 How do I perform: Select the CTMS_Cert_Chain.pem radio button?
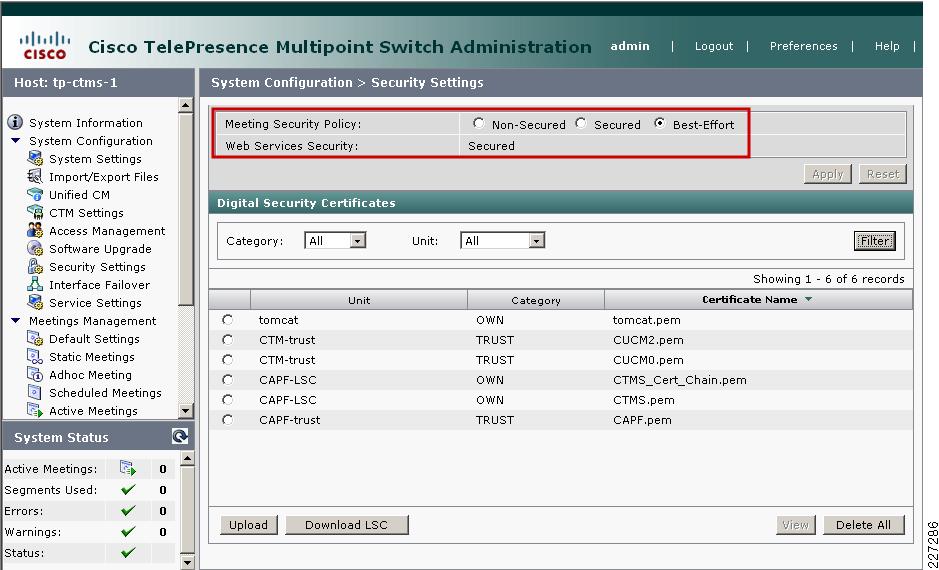point(228,380)
